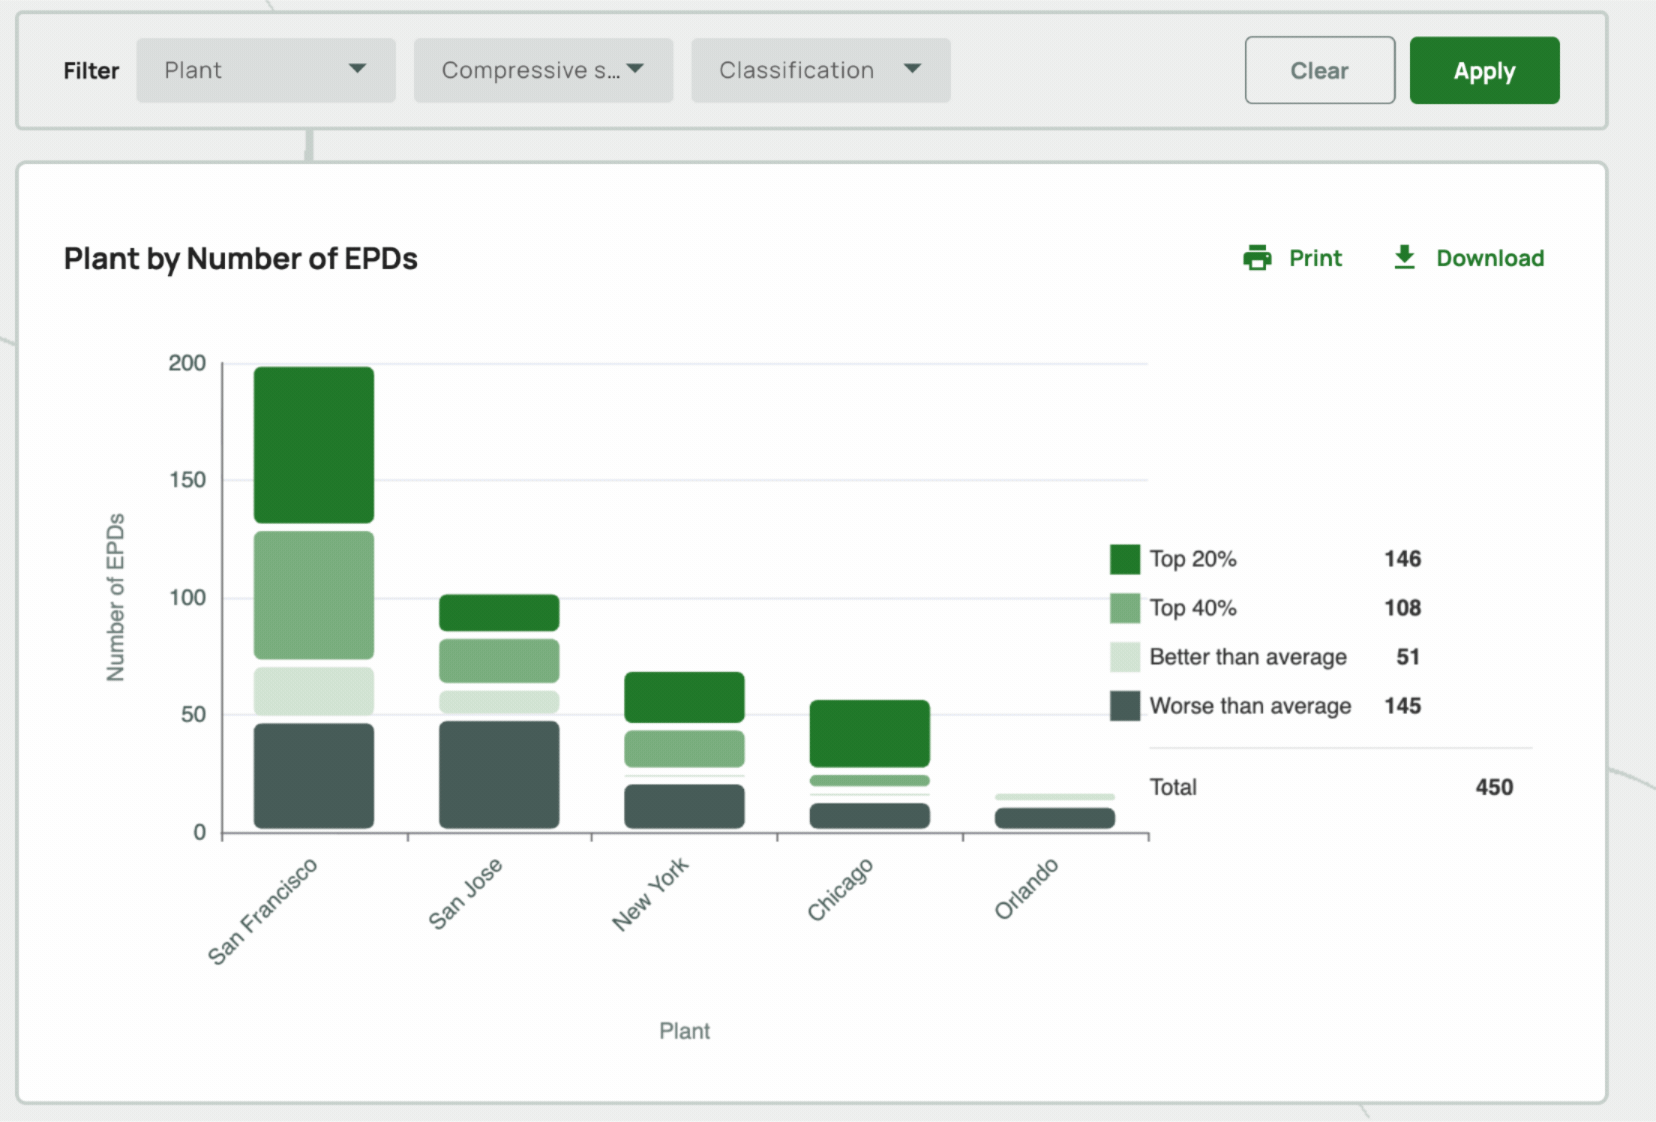Select the Better than average legend swatch
Screen dimensions: 1656x1122
click(x=1125, y=657)
